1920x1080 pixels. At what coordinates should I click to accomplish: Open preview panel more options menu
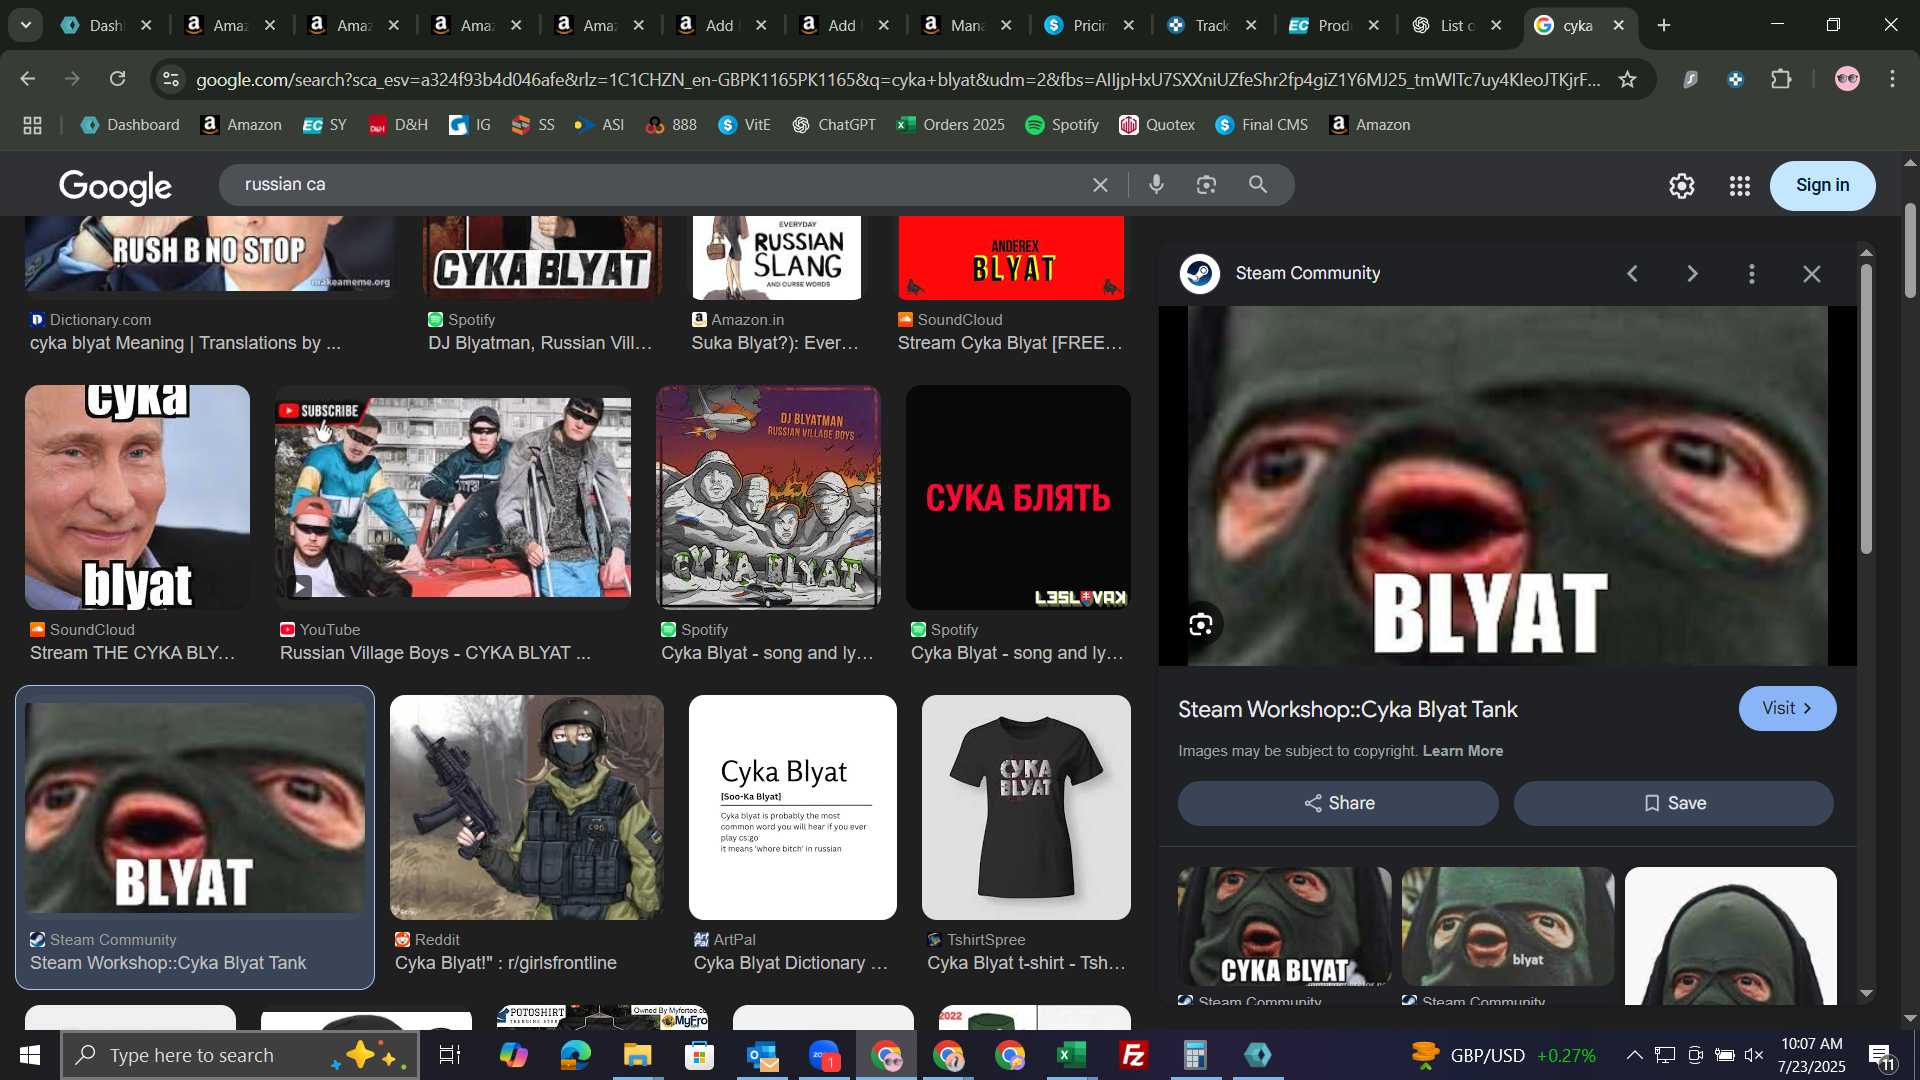pos(1752,274)
